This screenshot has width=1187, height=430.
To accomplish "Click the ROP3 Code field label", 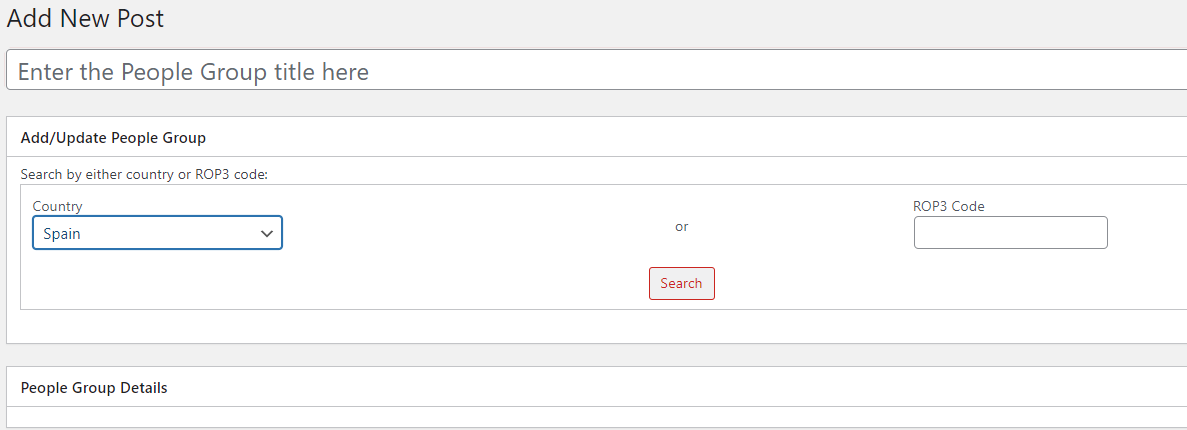I will [x=948, y=206].
